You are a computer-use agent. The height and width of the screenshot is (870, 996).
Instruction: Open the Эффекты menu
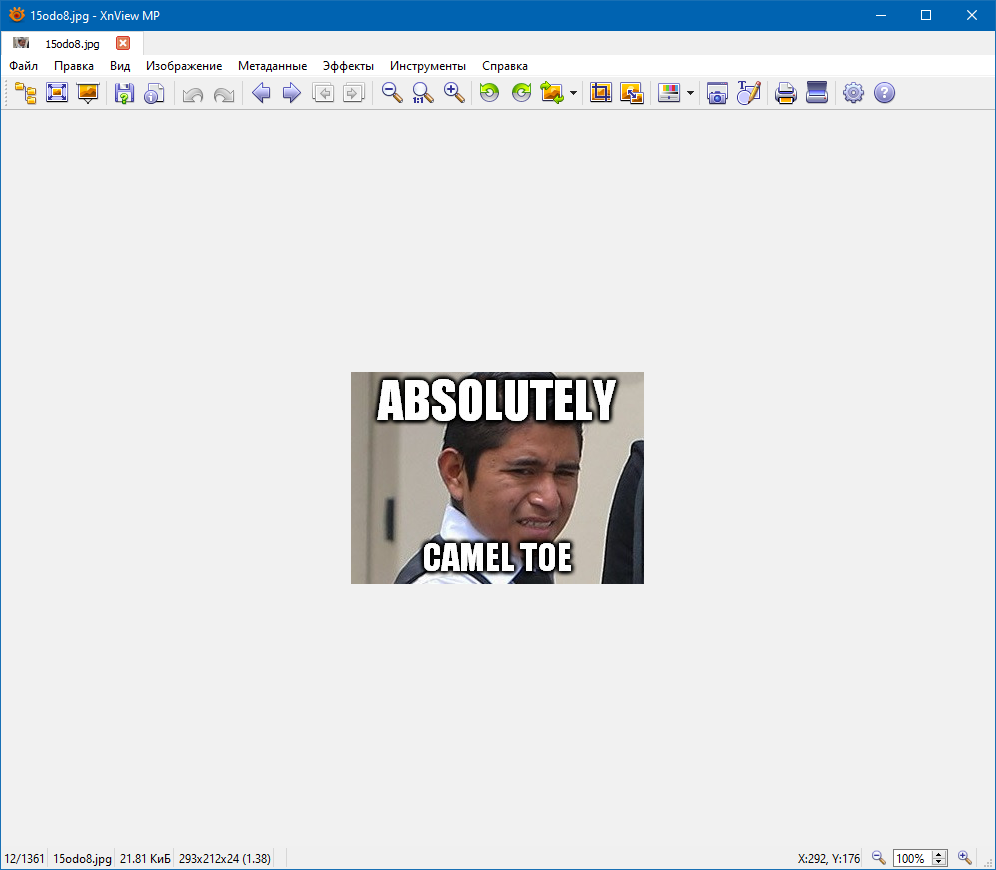(348, 66)
